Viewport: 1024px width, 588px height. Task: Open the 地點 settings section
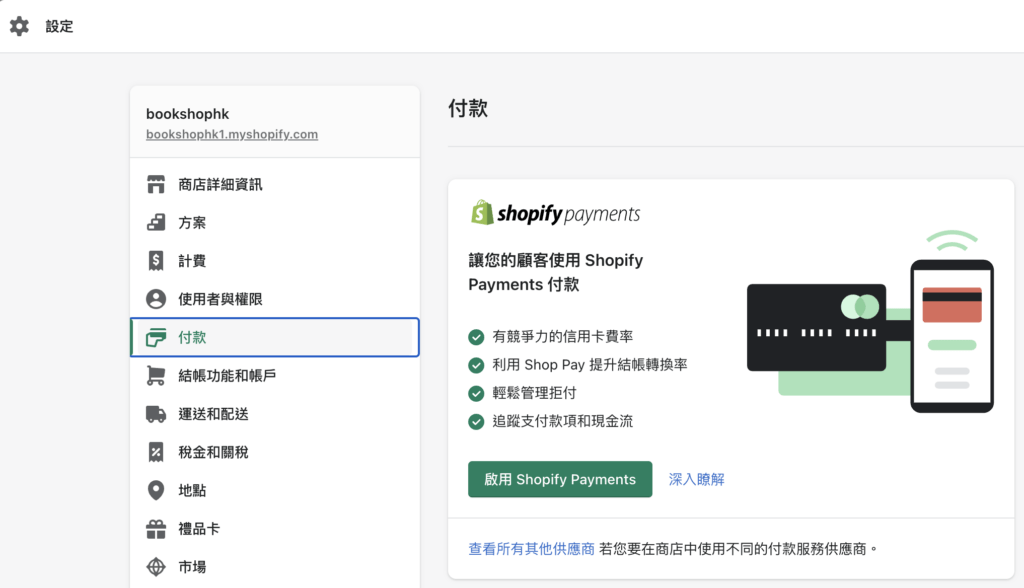point(275,490)
